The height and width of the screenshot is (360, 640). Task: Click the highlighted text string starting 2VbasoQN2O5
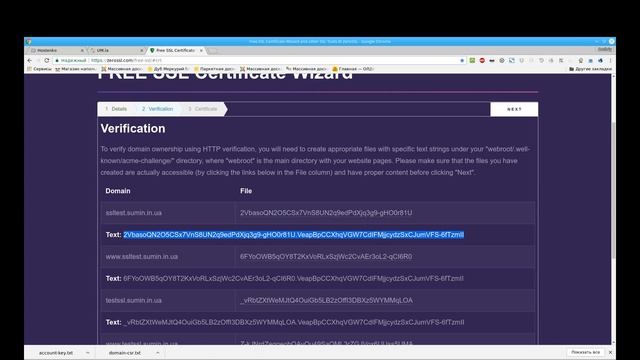[293, 235]
